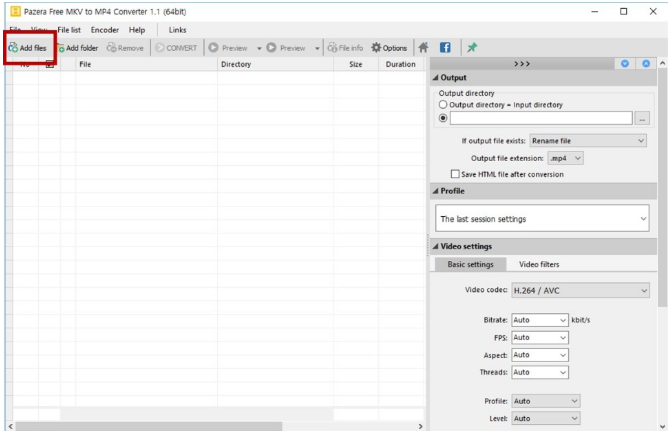Open the Aspect dropdown
The width and height of the screenshot is (672, 435).
pos(540,355)
